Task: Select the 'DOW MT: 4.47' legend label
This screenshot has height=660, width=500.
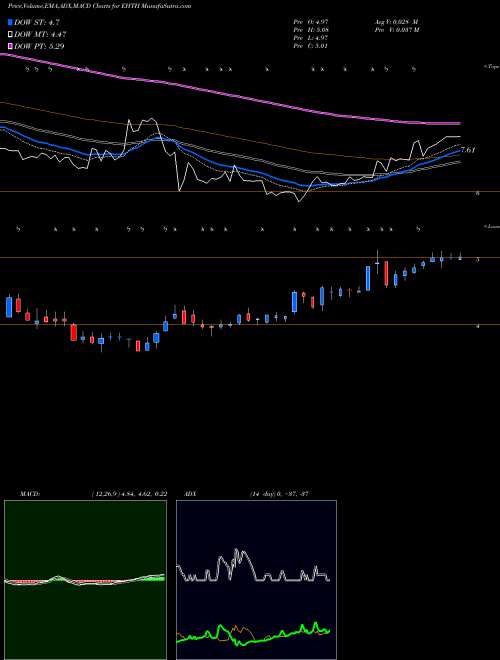Action: pos(40,35)
